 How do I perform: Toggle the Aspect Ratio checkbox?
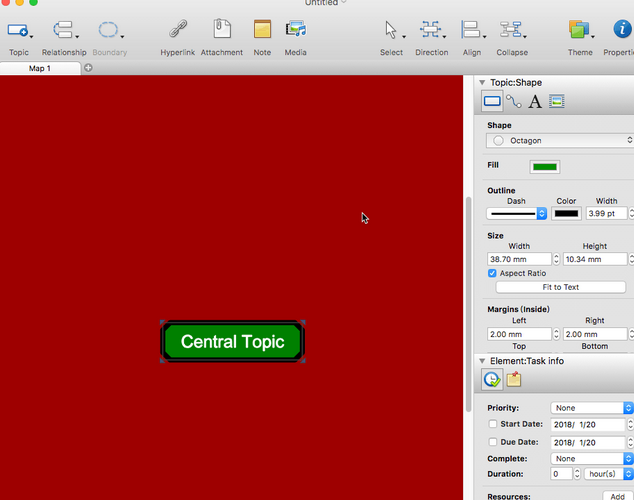[492, 273]
